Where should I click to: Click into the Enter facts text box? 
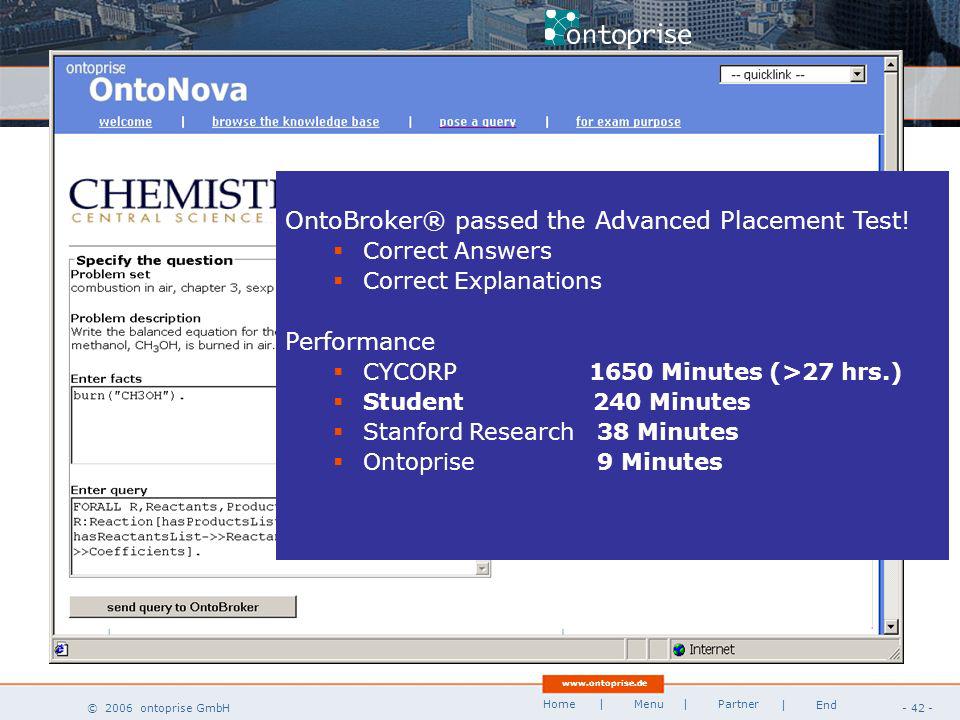tap(174, 425)
